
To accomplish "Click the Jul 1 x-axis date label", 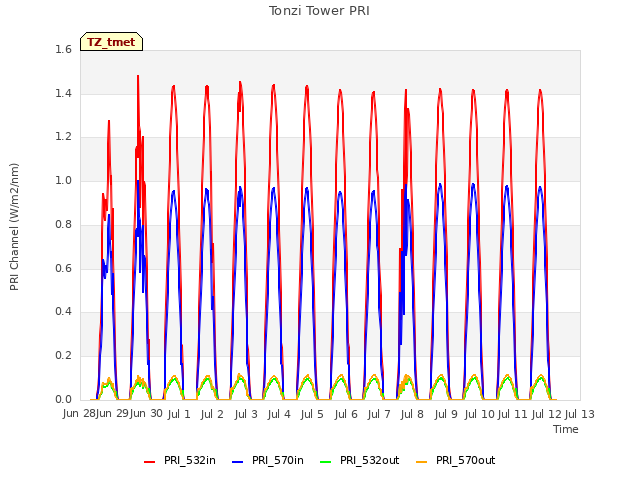I will click(179, 414).
